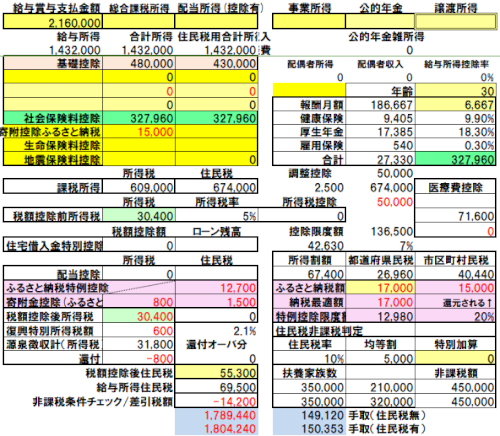Click the -14,200 difference tax cell
Image resolution: width=500 pixels, height=436 pixels.
(216, 401)
